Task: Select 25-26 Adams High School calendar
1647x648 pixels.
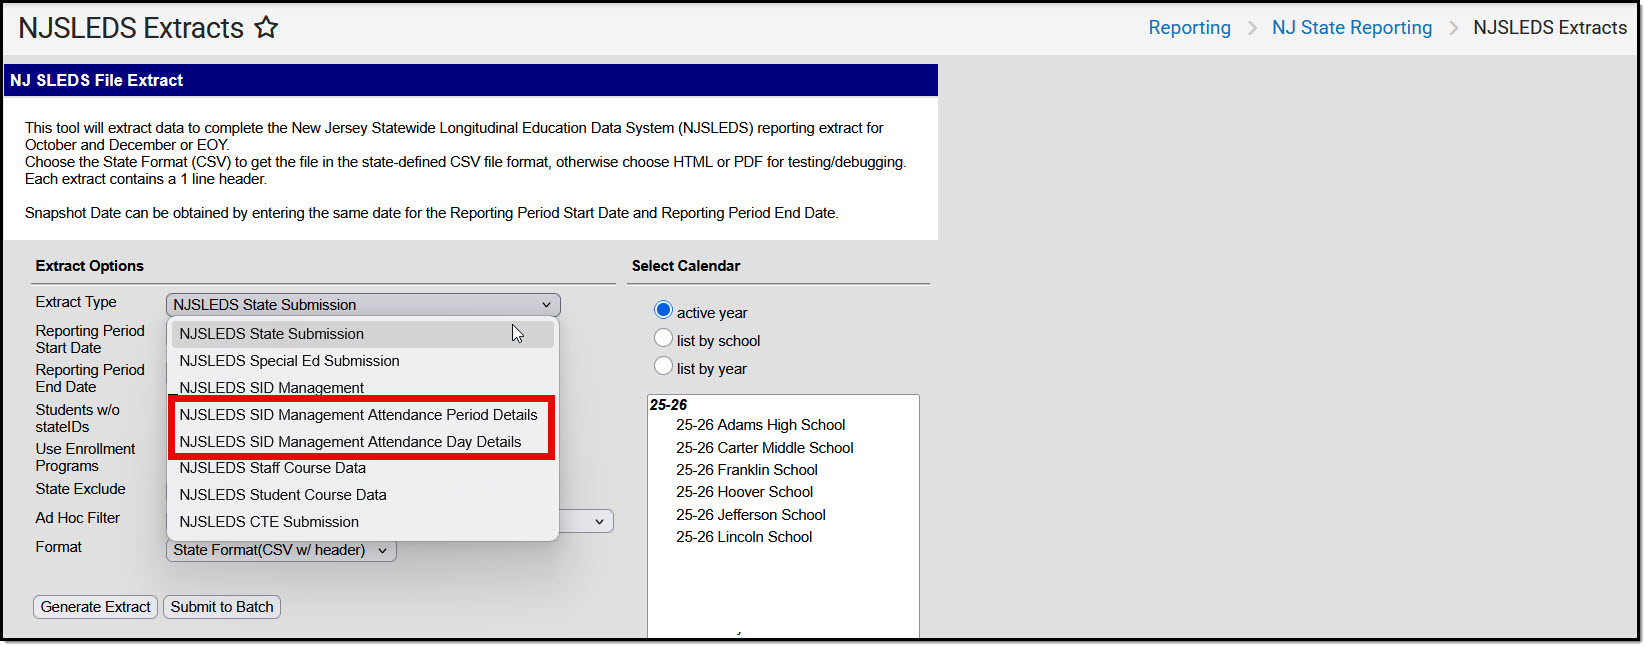Action: point(760,425)
